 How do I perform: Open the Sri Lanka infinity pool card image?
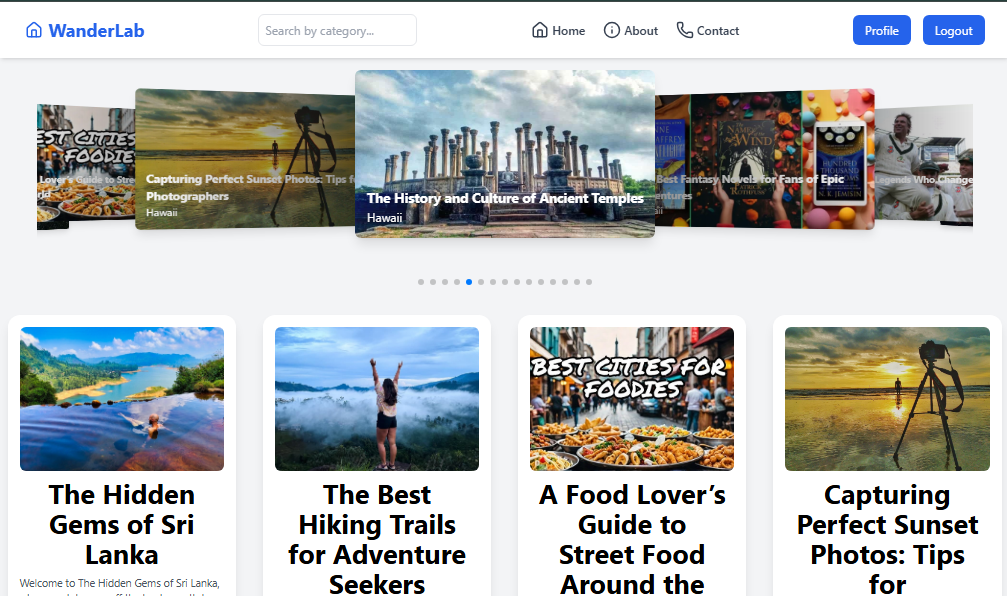[122, 399]
